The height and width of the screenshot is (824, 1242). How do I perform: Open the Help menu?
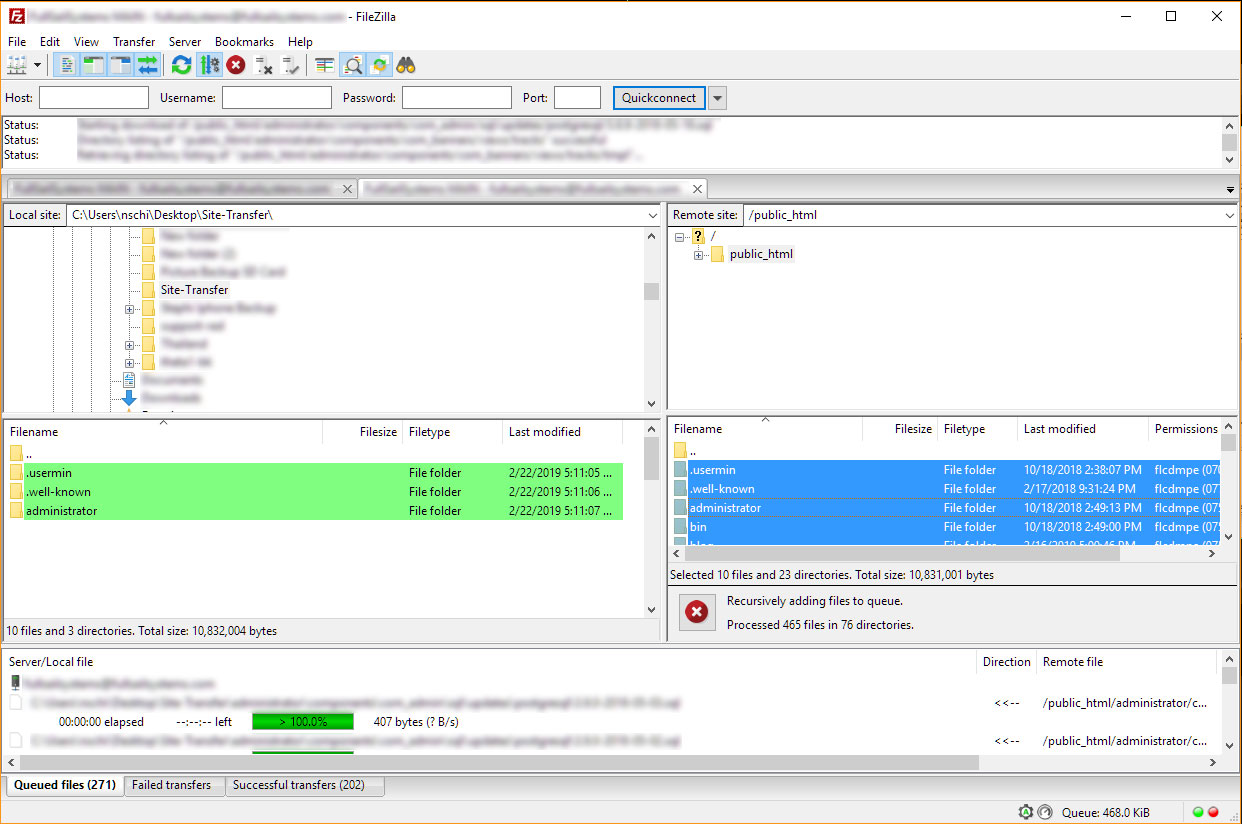[300, 42]
